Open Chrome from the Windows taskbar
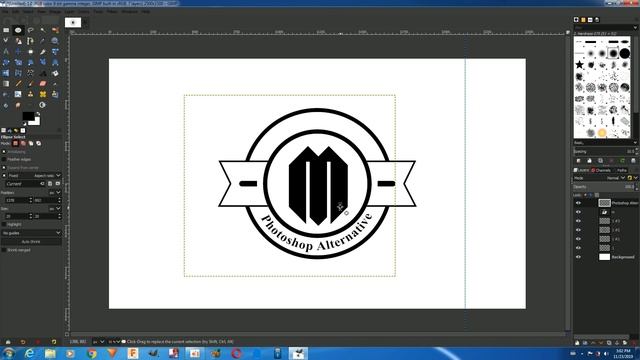The width and height of the screenshot is (640, 360). pyautogui.click(x=91, y=353)
